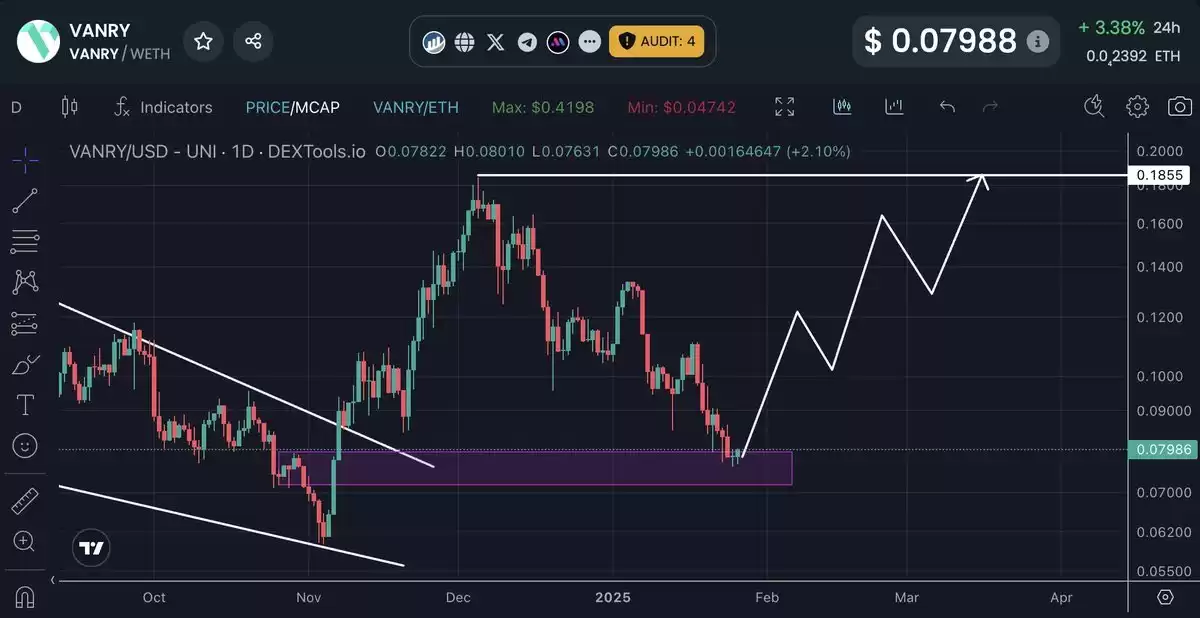Undo the last chart action

(947, 107)
